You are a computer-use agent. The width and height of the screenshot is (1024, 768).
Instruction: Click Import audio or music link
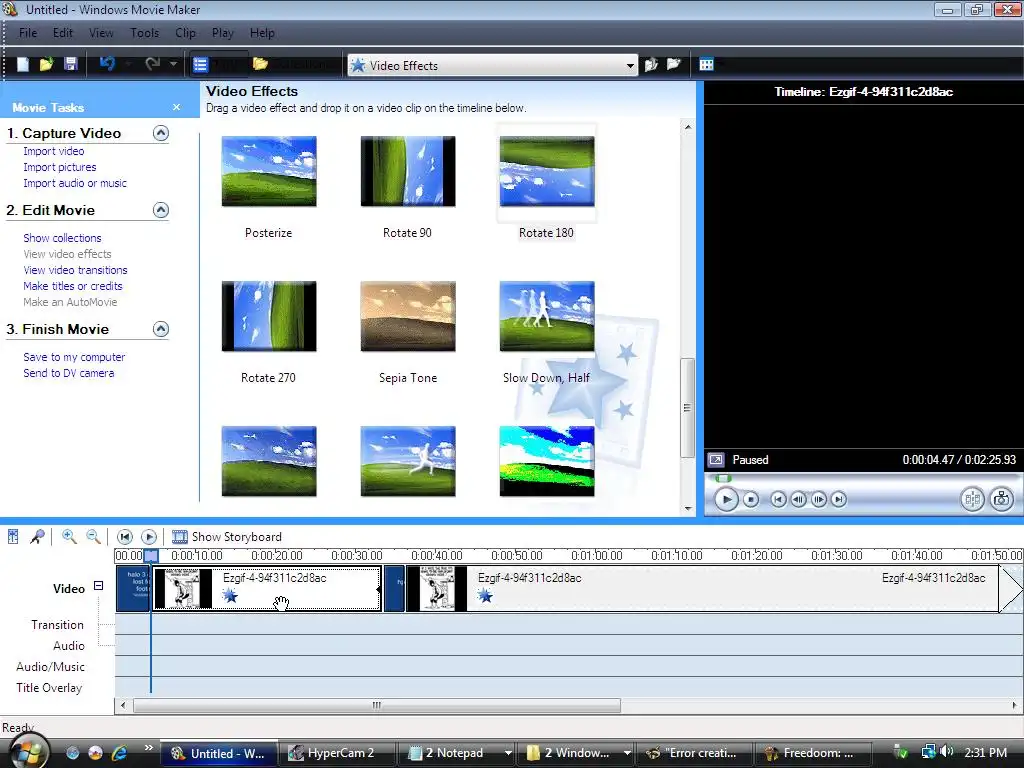click(x=75, y=184)
